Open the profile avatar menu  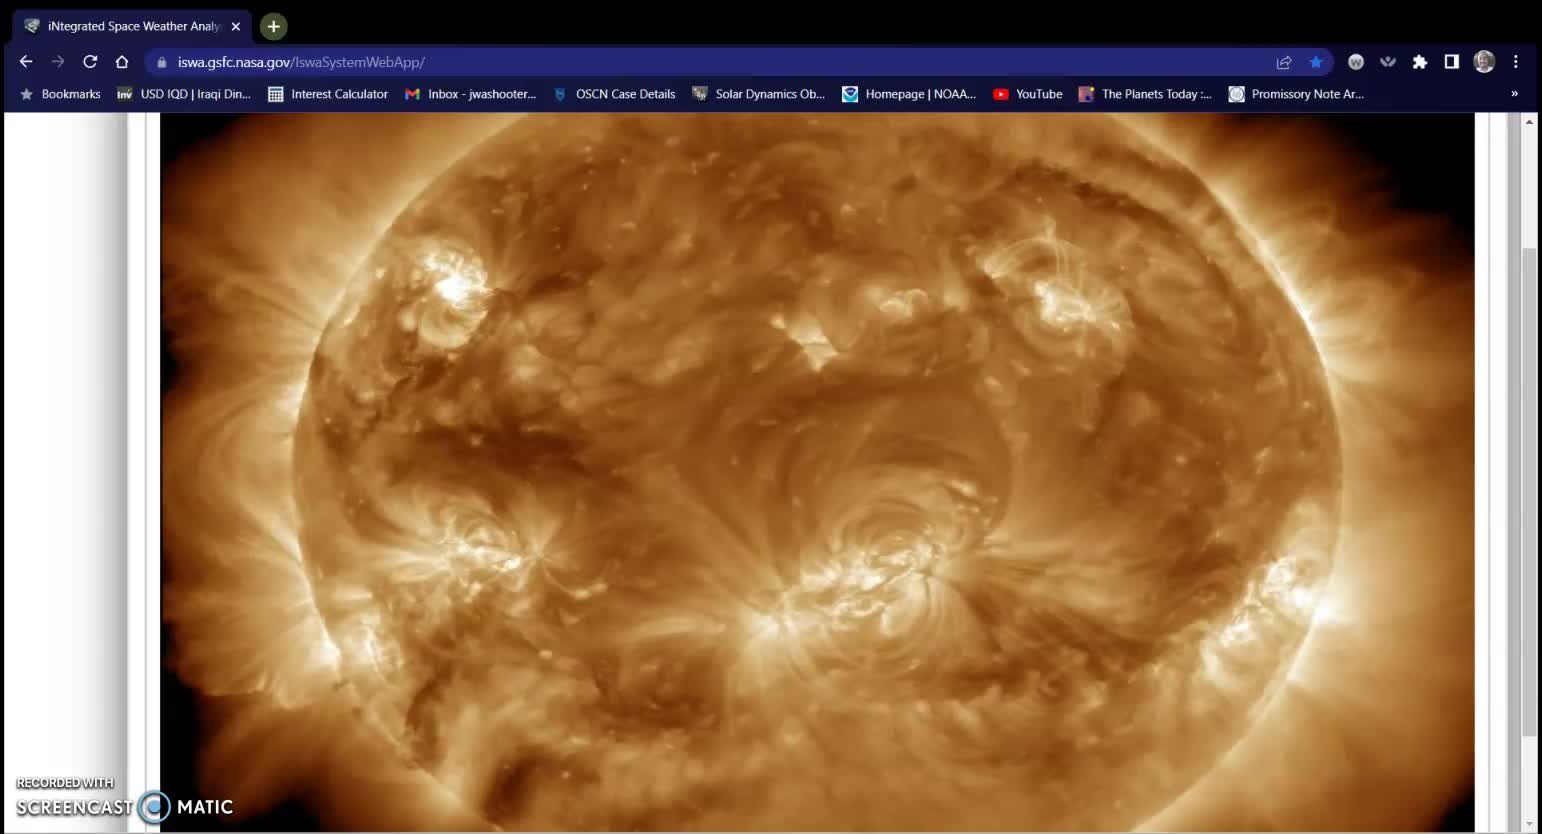[x=1484, y=62]
